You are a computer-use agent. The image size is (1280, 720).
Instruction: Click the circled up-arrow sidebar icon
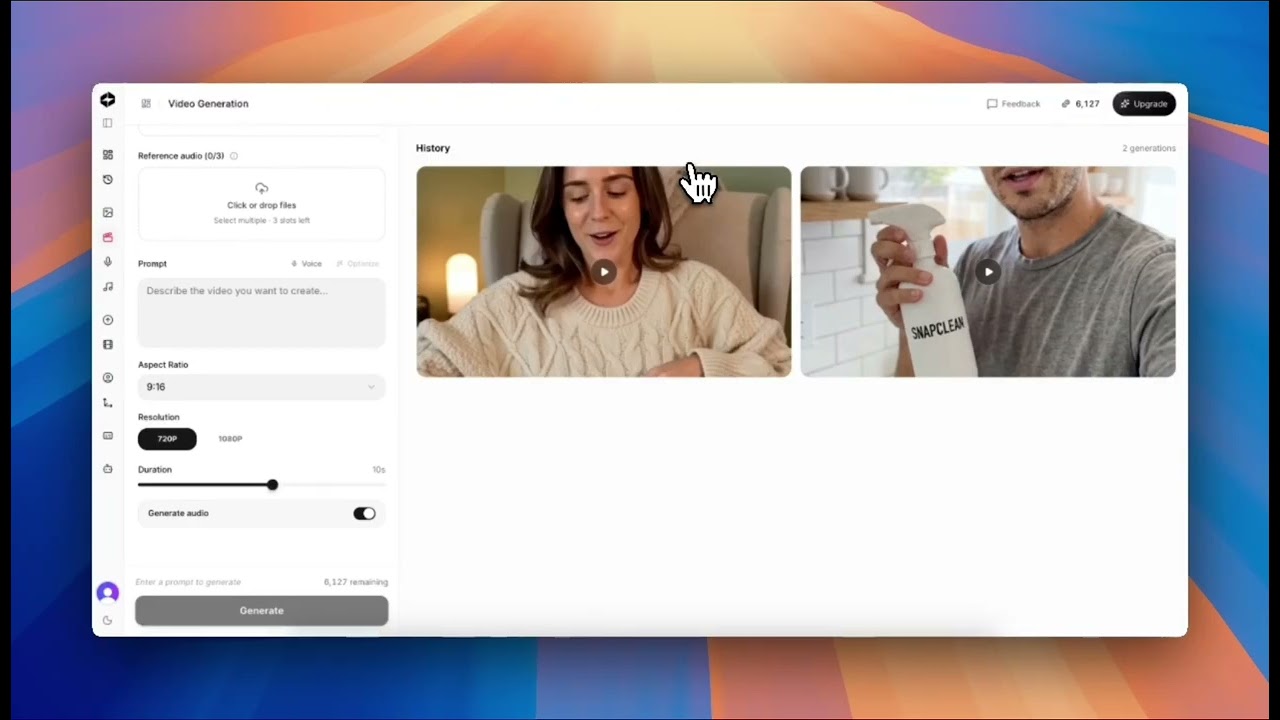108,320
